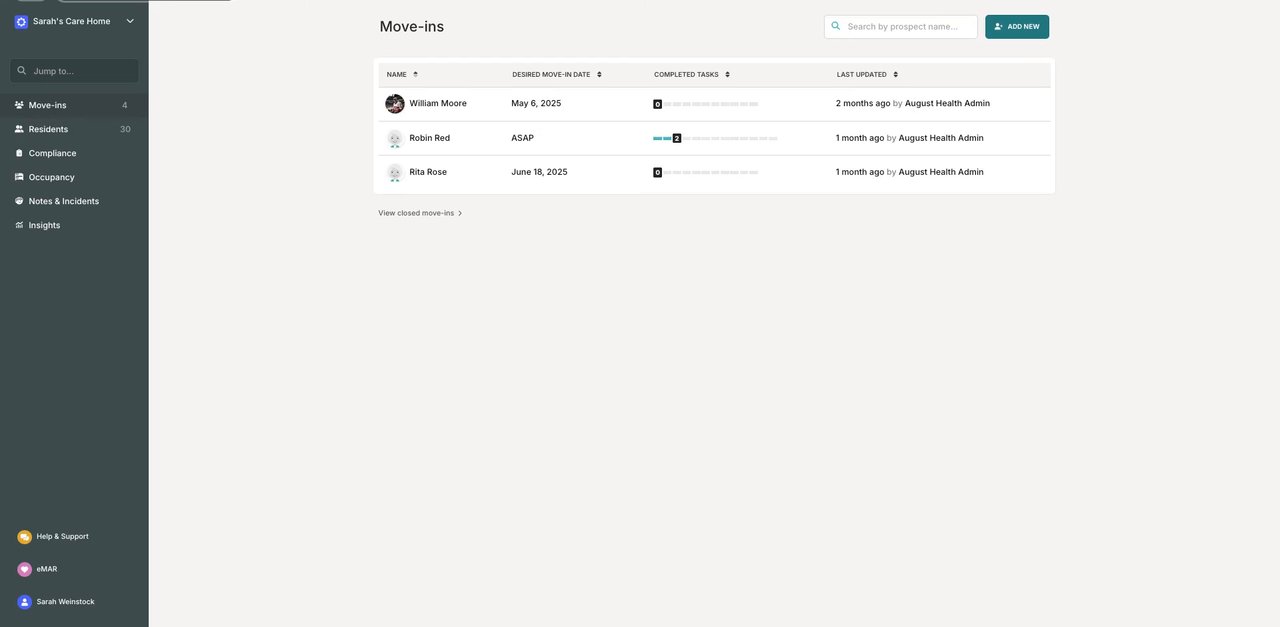Screen dimensions: 1280x627
Task: Open the Occupancy page
Action: 51,177
